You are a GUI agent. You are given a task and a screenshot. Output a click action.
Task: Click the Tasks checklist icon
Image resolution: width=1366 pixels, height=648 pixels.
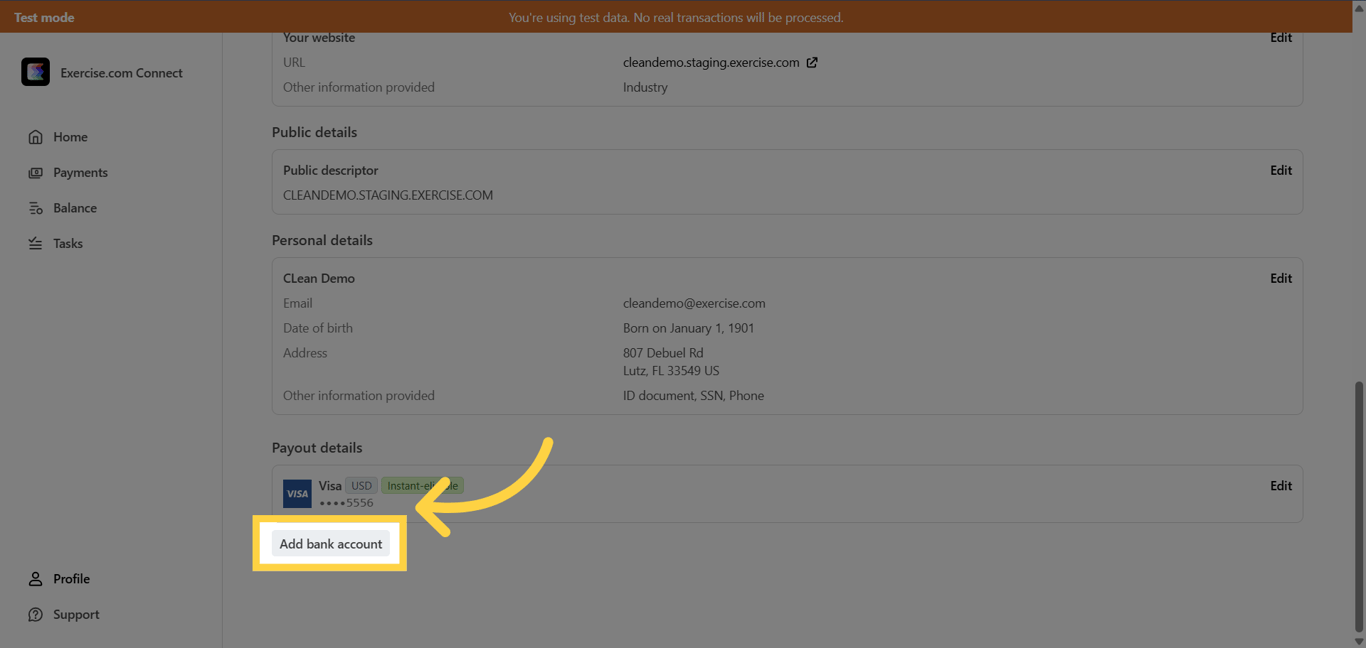click(35, 244)
